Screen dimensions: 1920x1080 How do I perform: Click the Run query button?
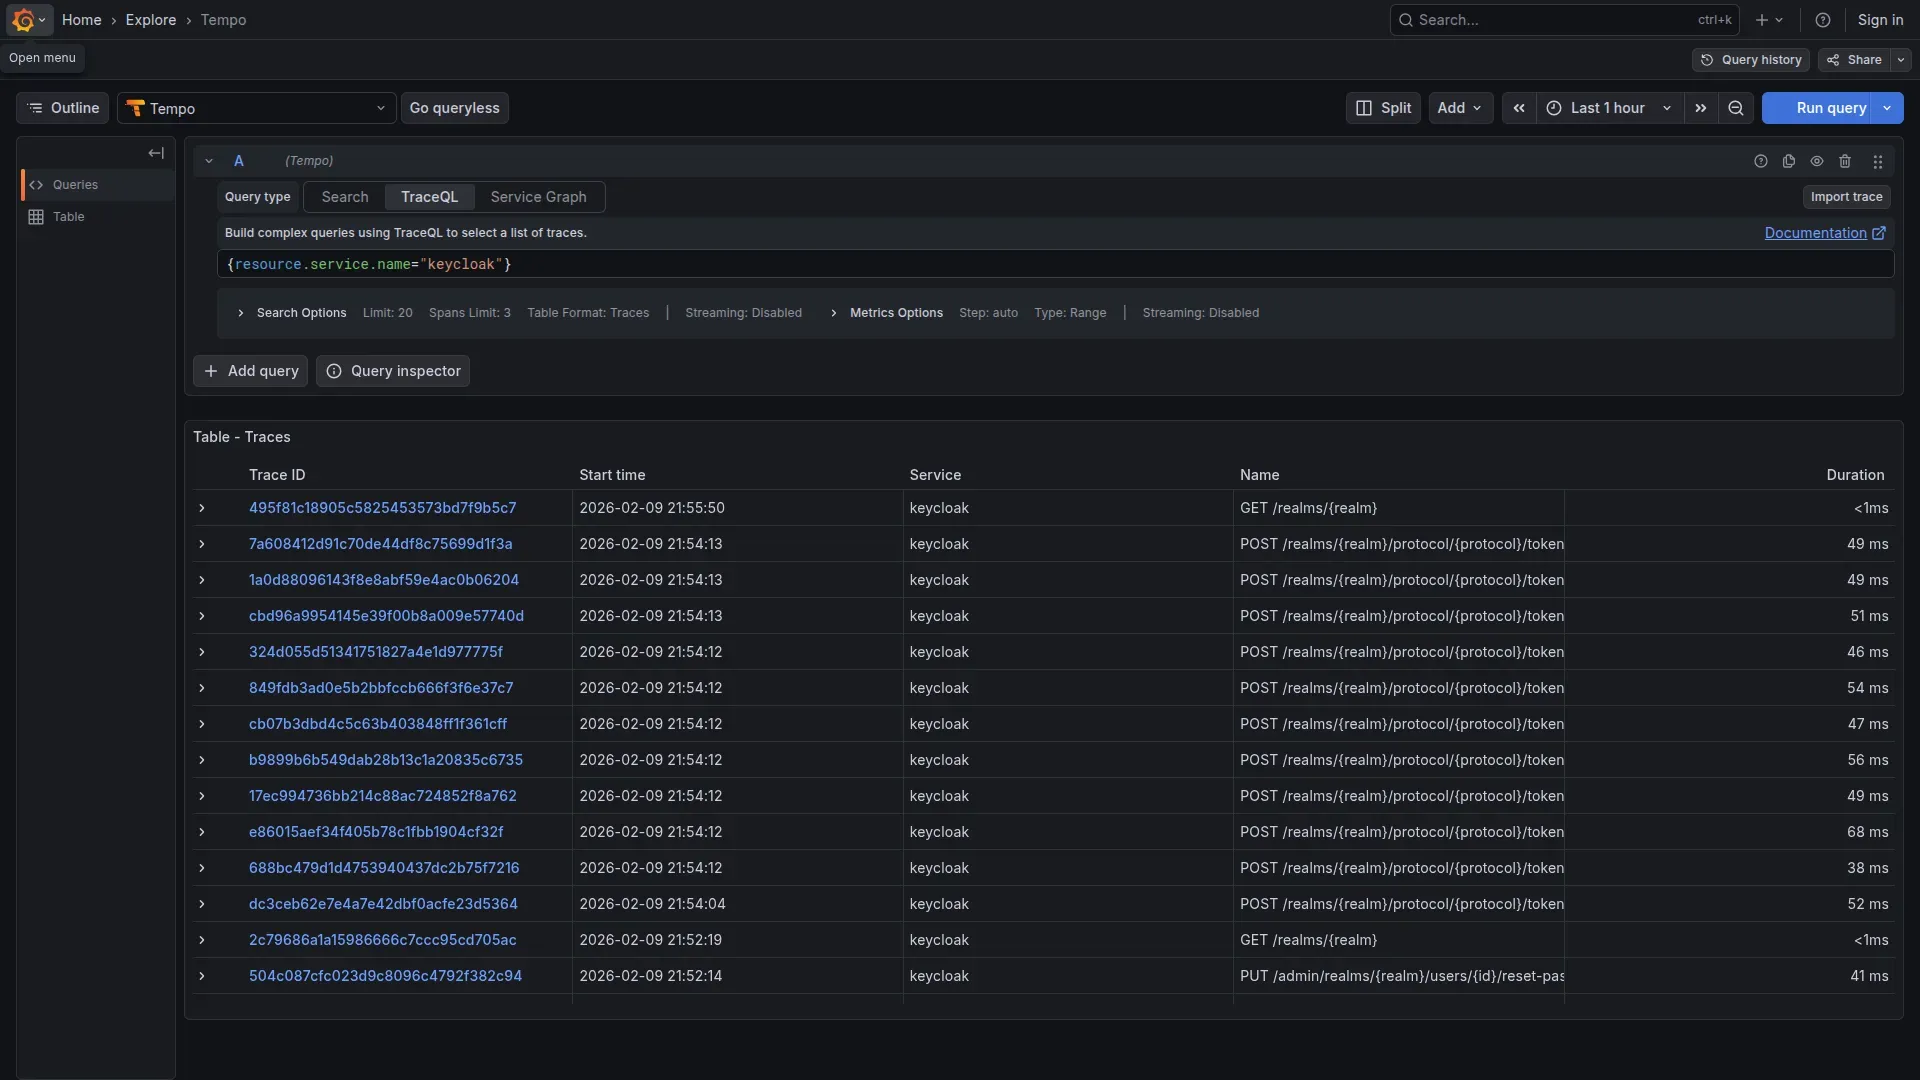[x=1830, y=108]
